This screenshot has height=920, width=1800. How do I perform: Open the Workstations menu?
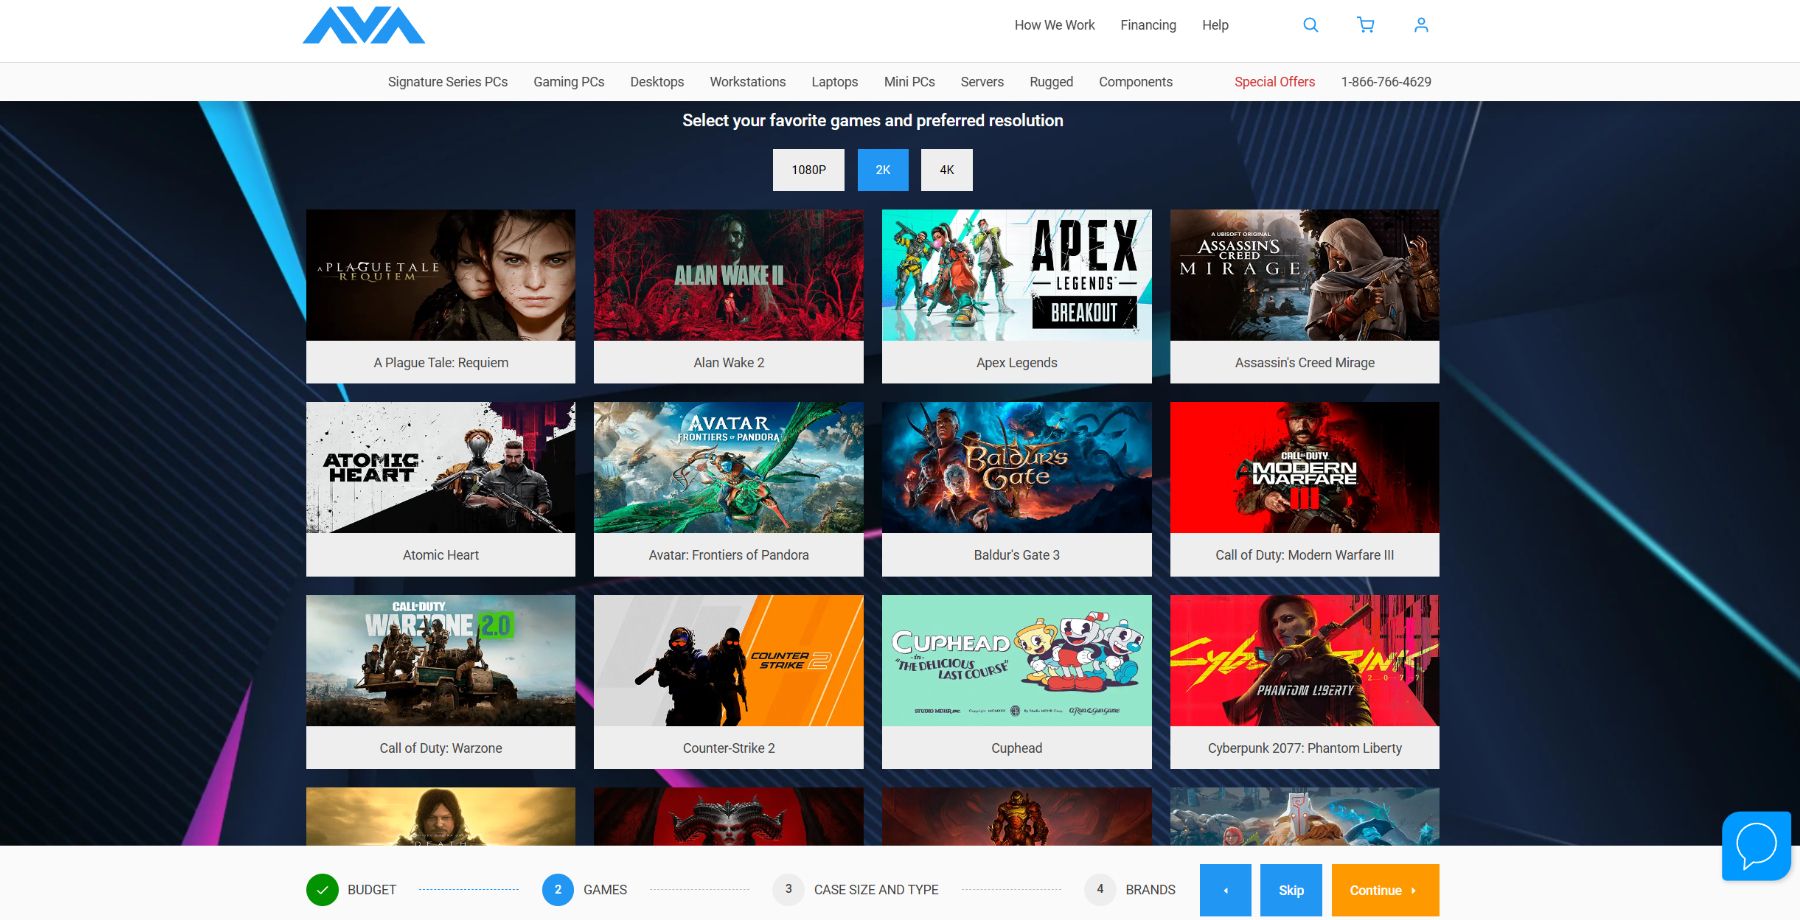point(748,82)
